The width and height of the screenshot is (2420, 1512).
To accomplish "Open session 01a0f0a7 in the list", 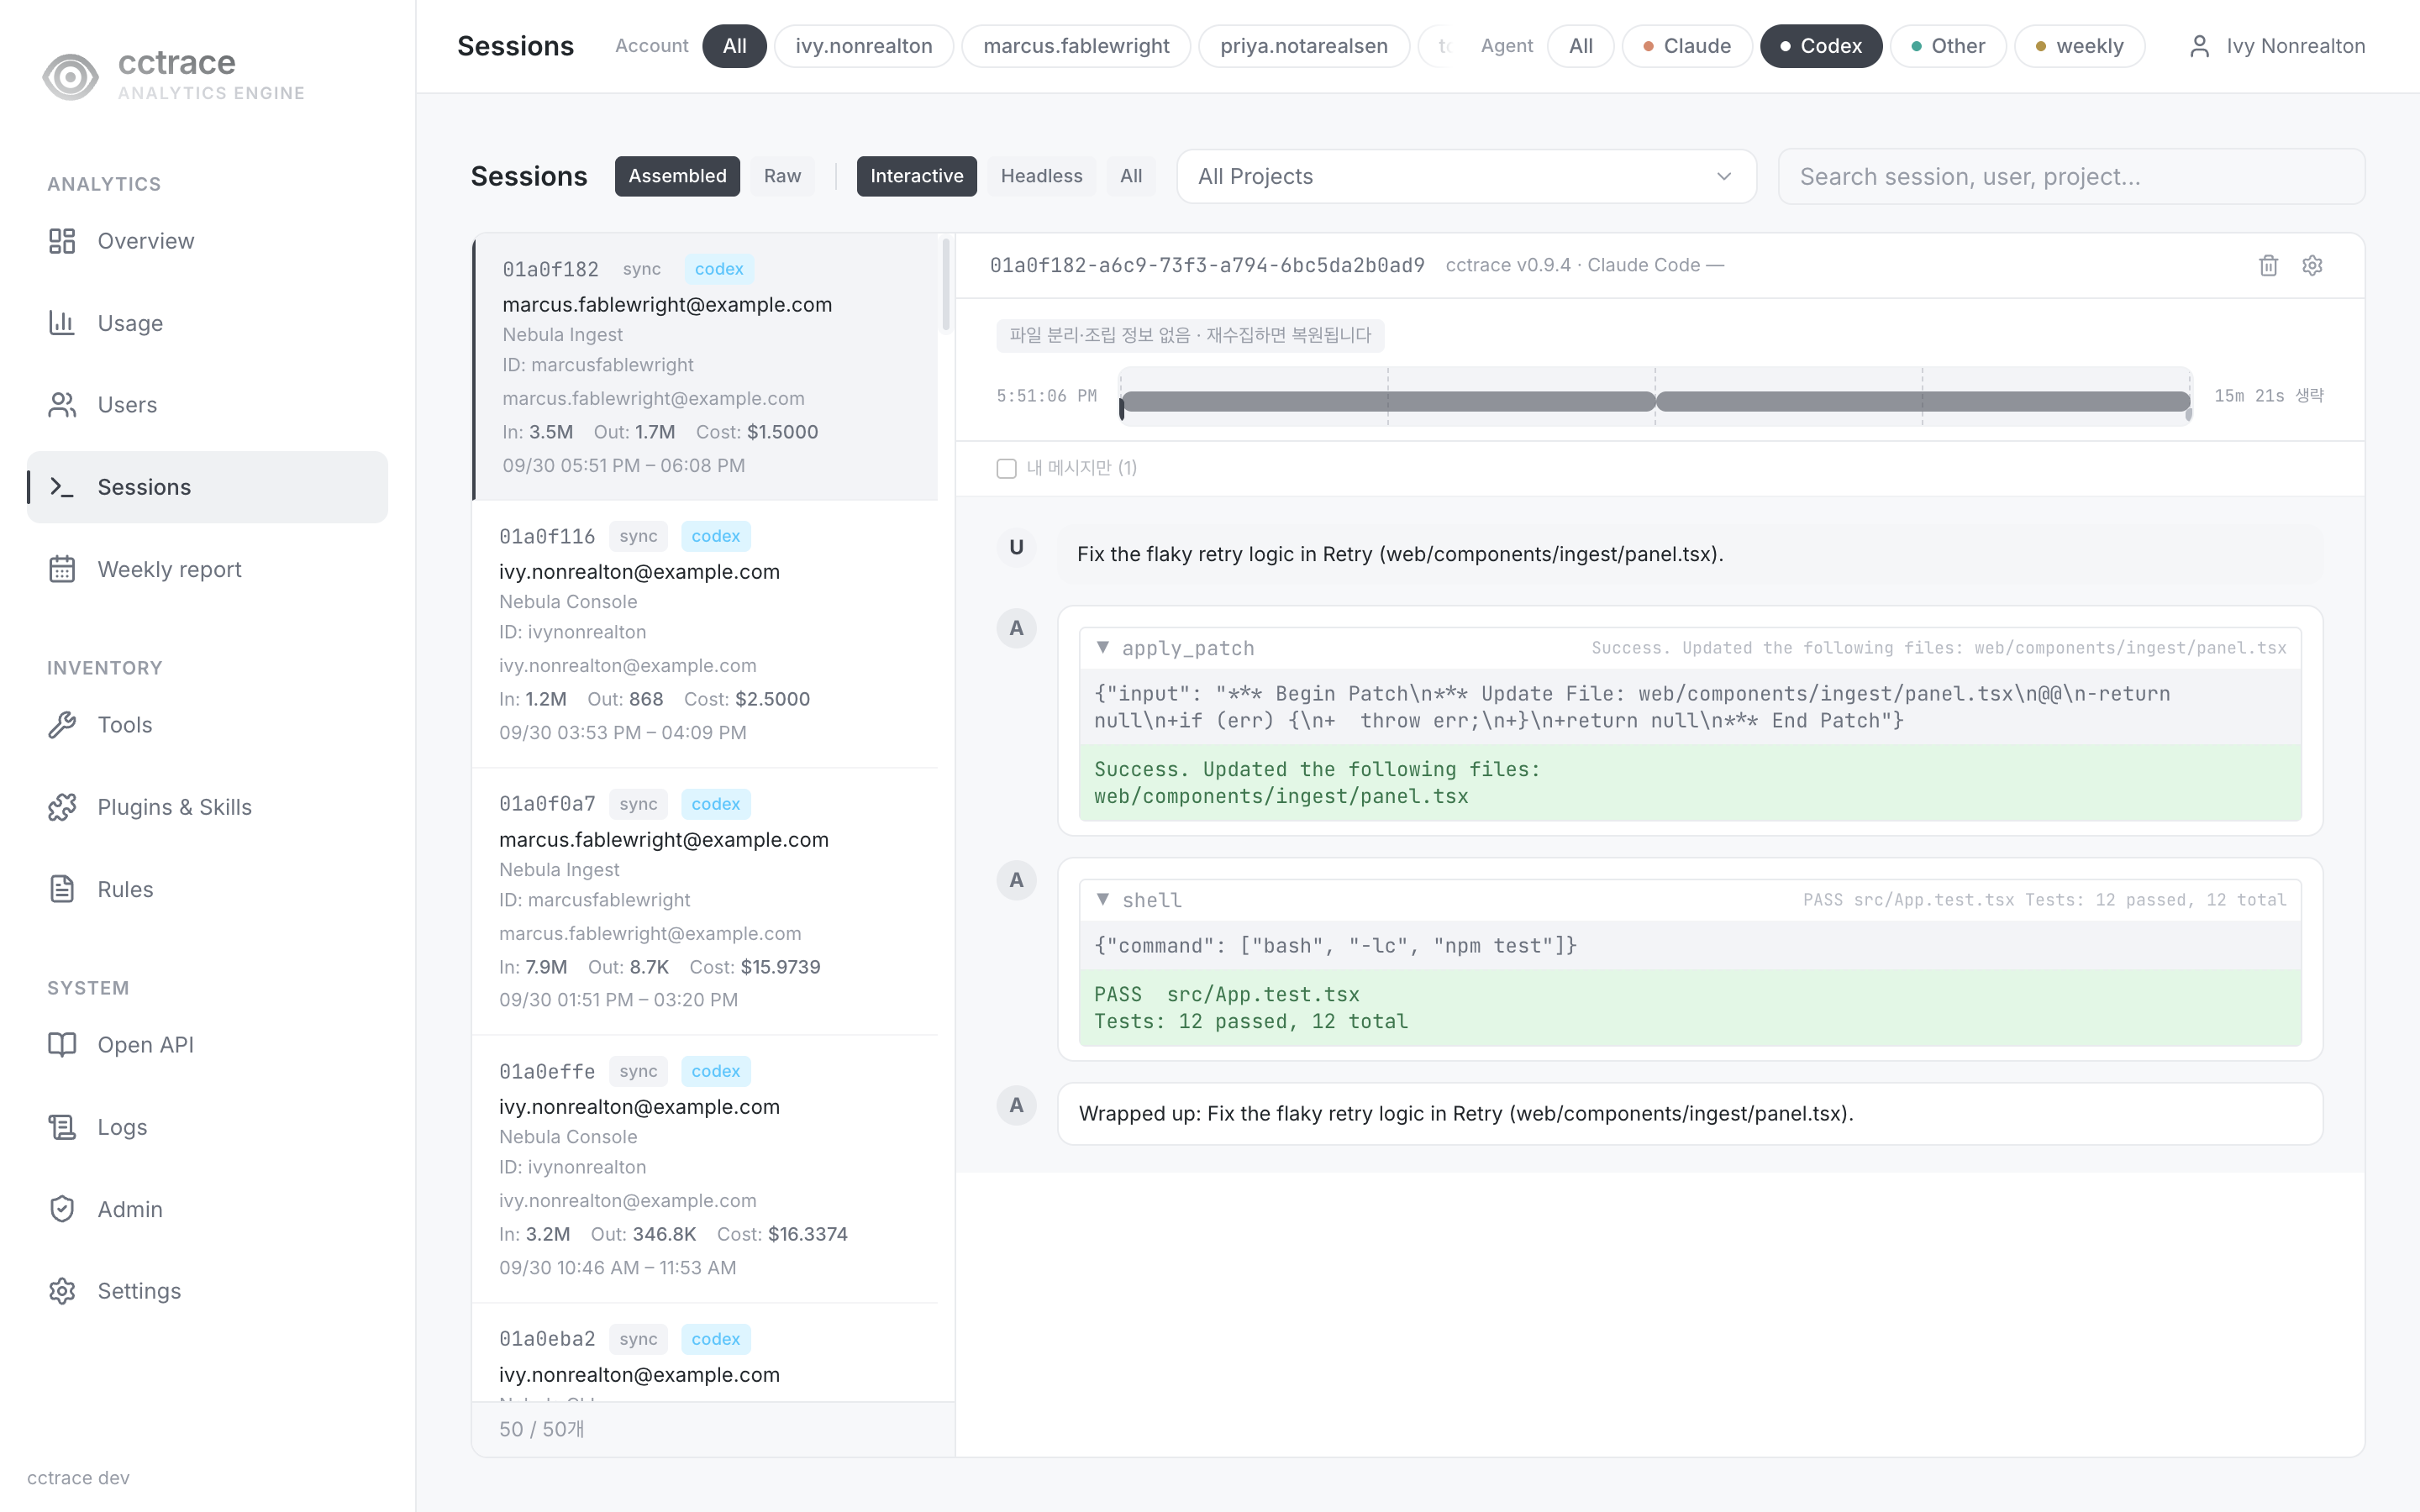I will point(705,902).
